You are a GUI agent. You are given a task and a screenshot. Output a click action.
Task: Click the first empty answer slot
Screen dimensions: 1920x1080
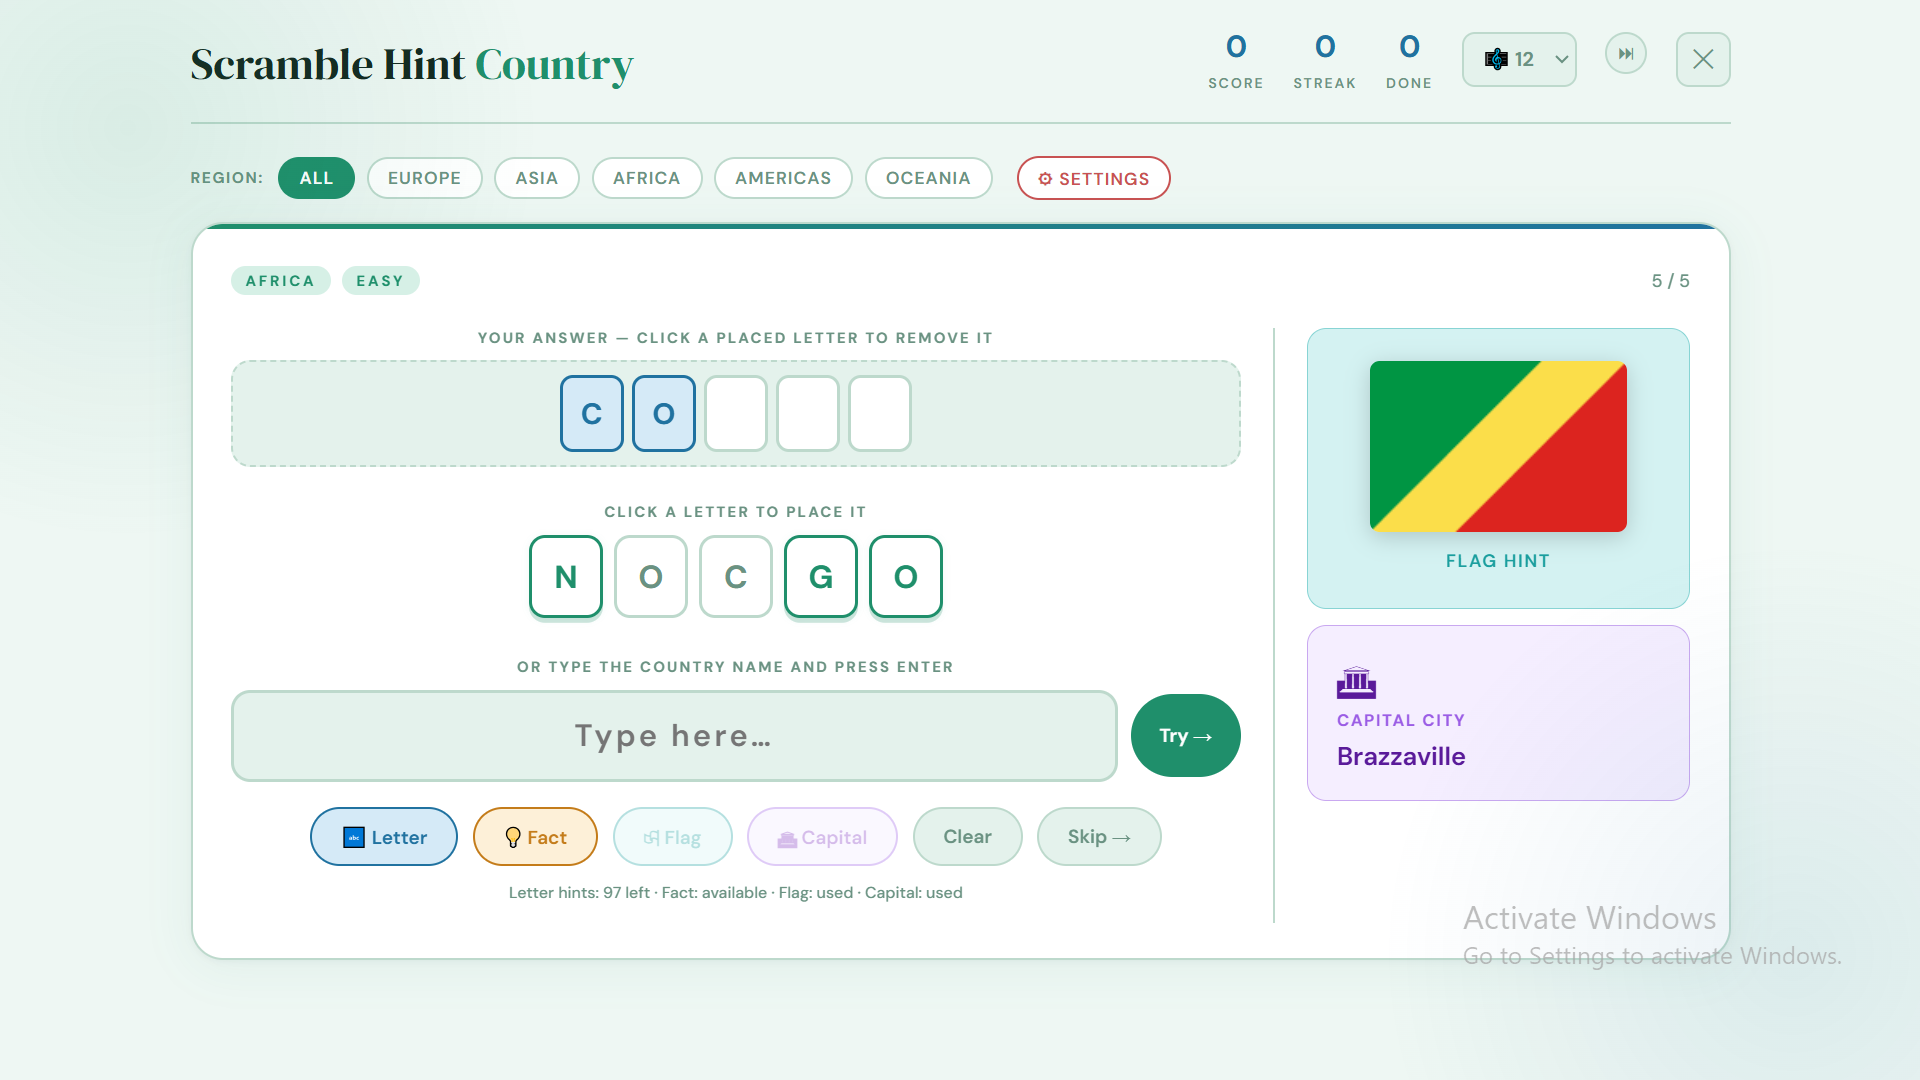(x=736, y=413)
